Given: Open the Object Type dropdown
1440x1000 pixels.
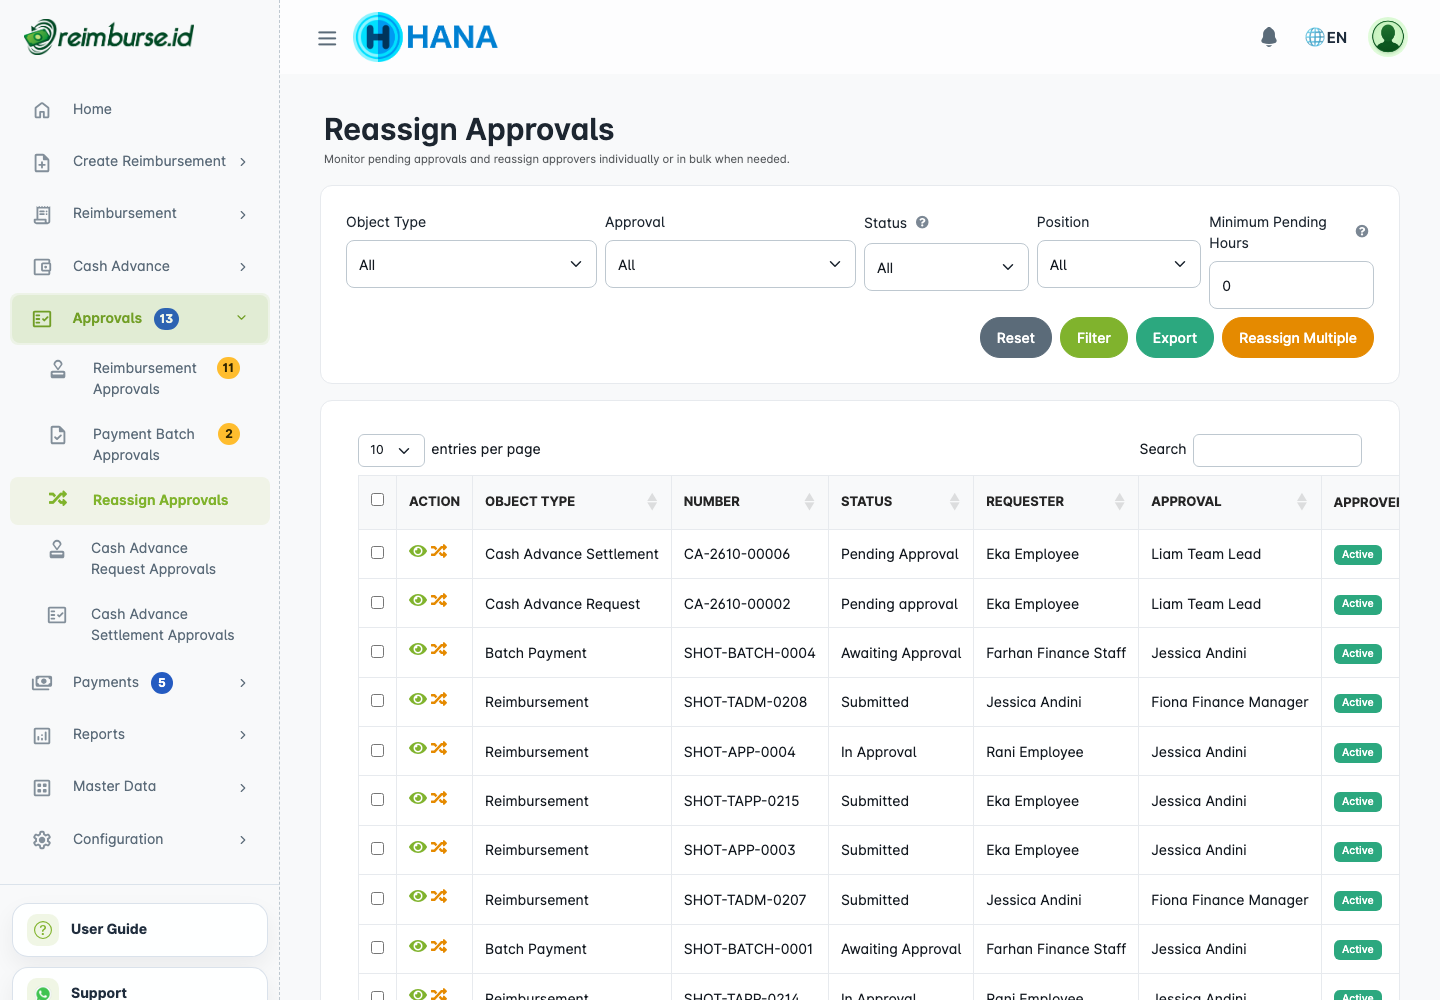Looking at the screenshot, I should tap(471, 264).
